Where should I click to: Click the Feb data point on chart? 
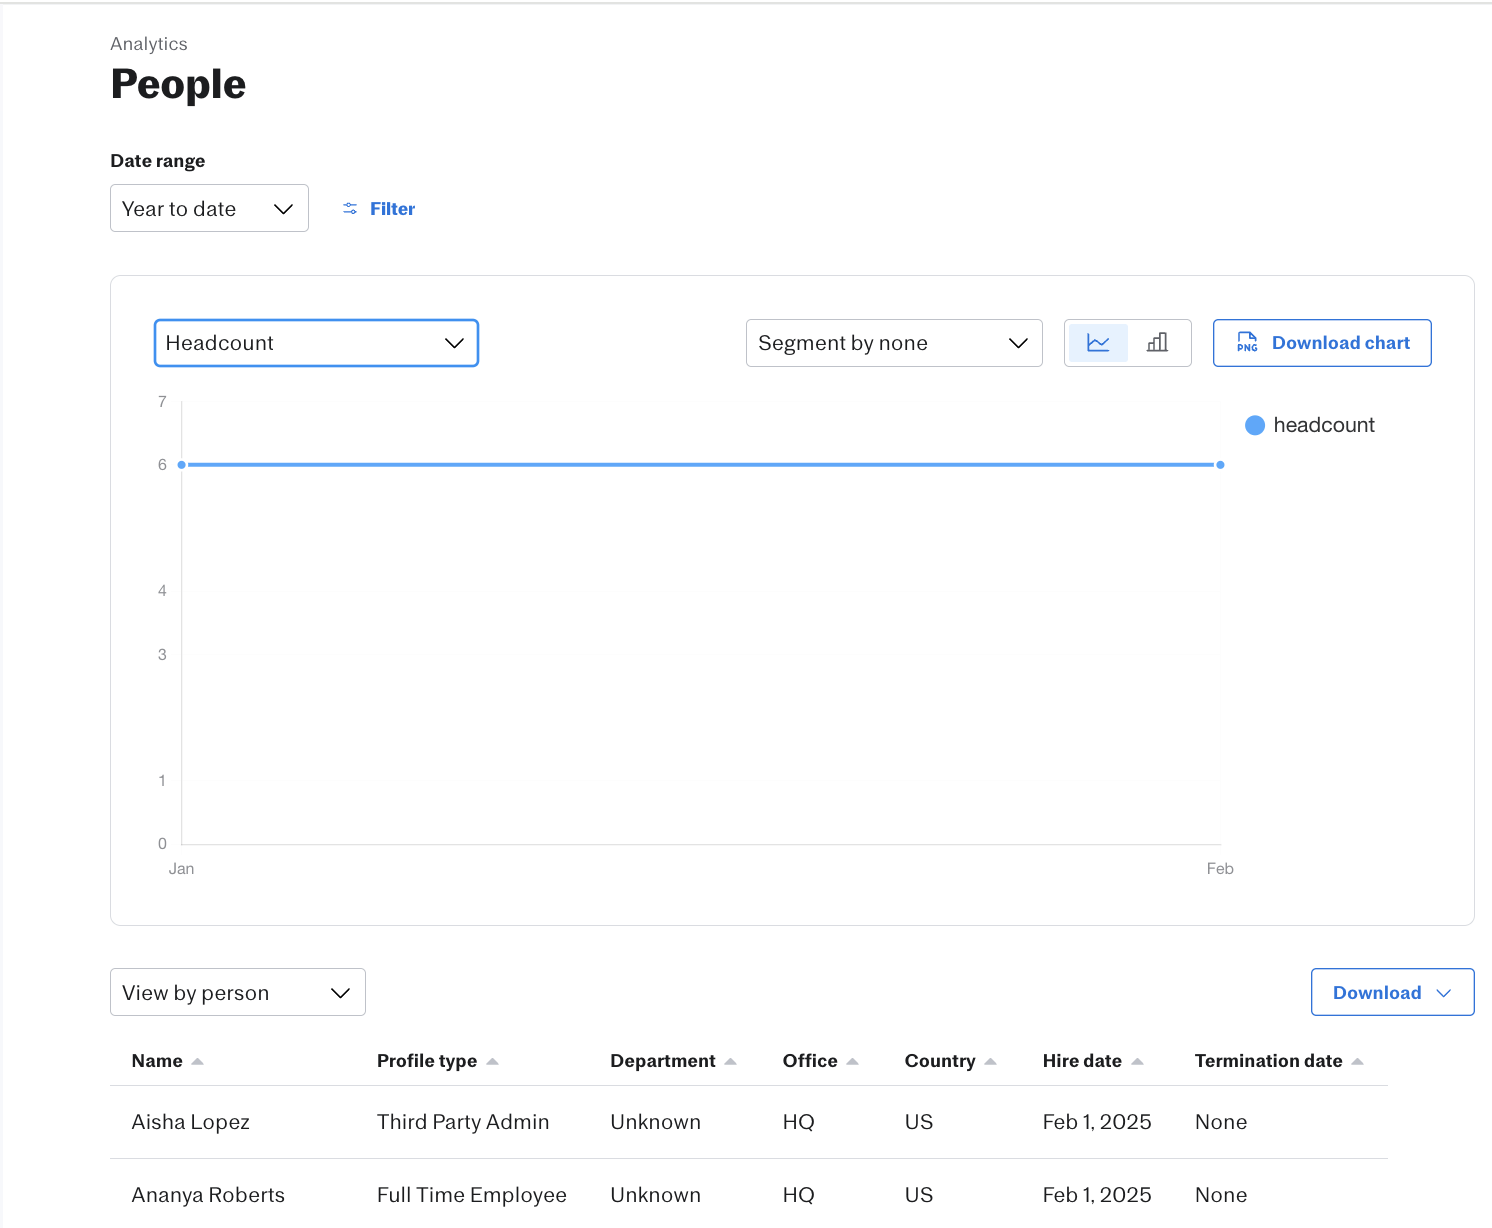[1220, 465]
